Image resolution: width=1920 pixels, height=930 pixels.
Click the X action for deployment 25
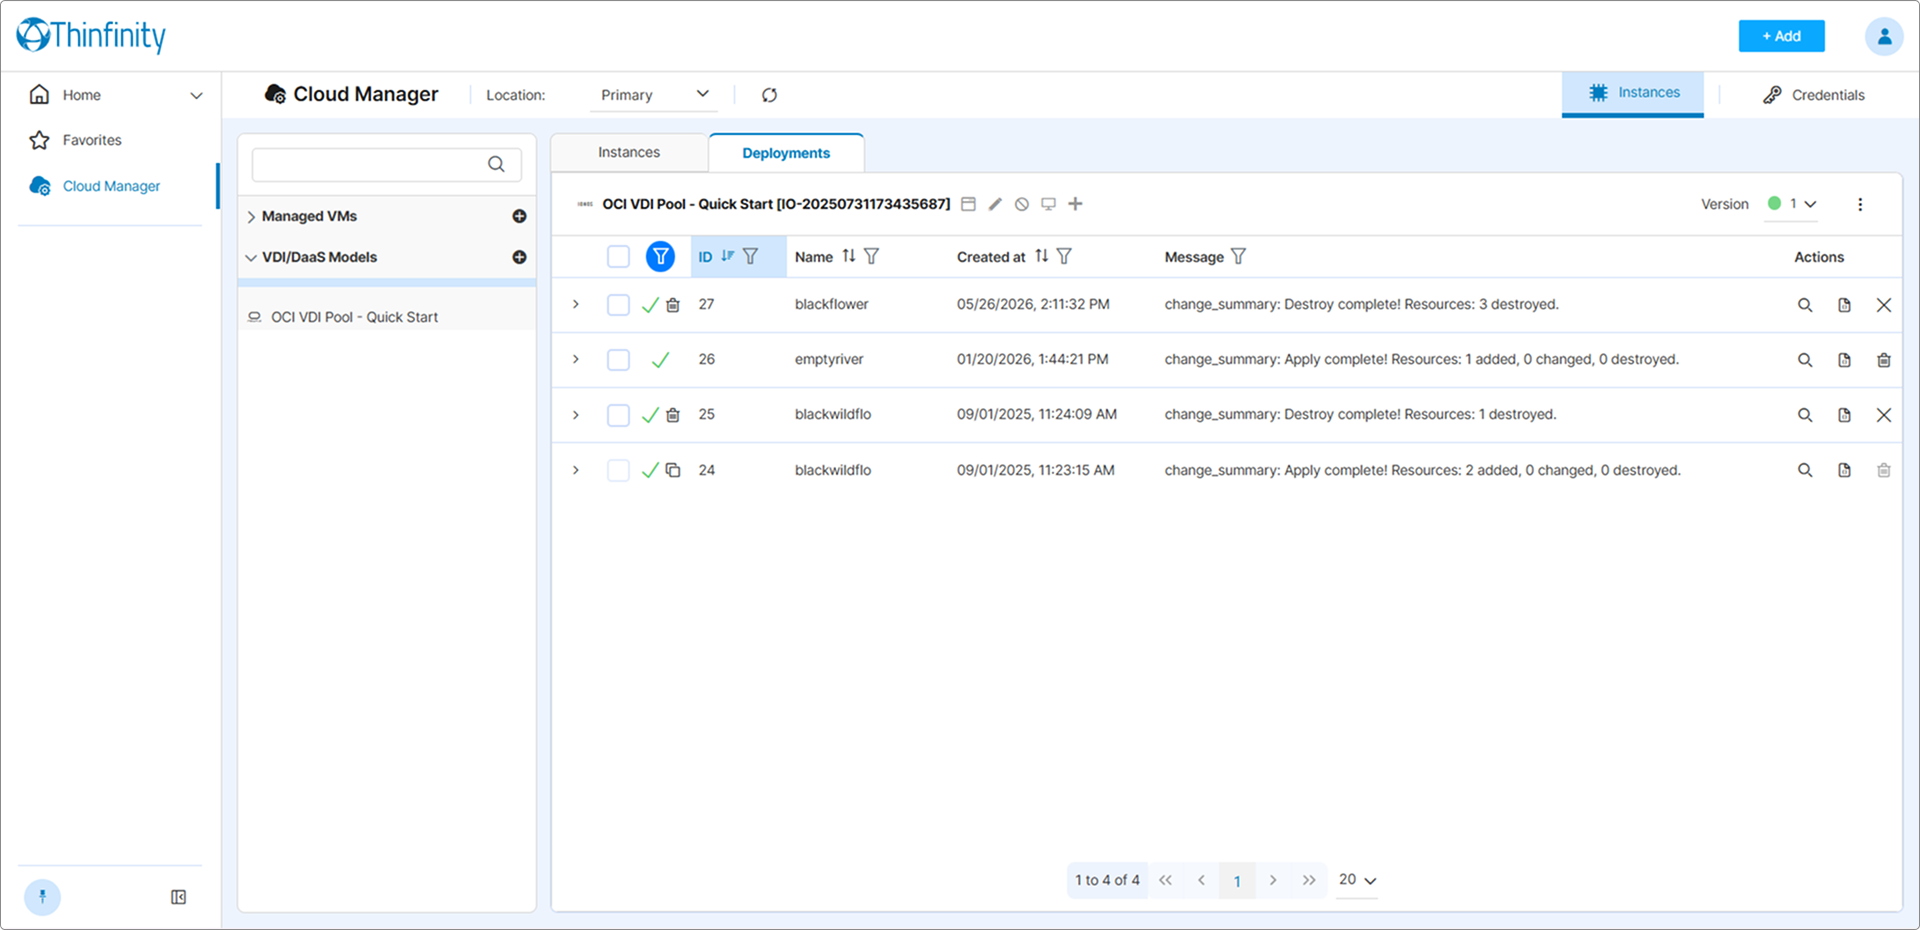[1884, 415]
